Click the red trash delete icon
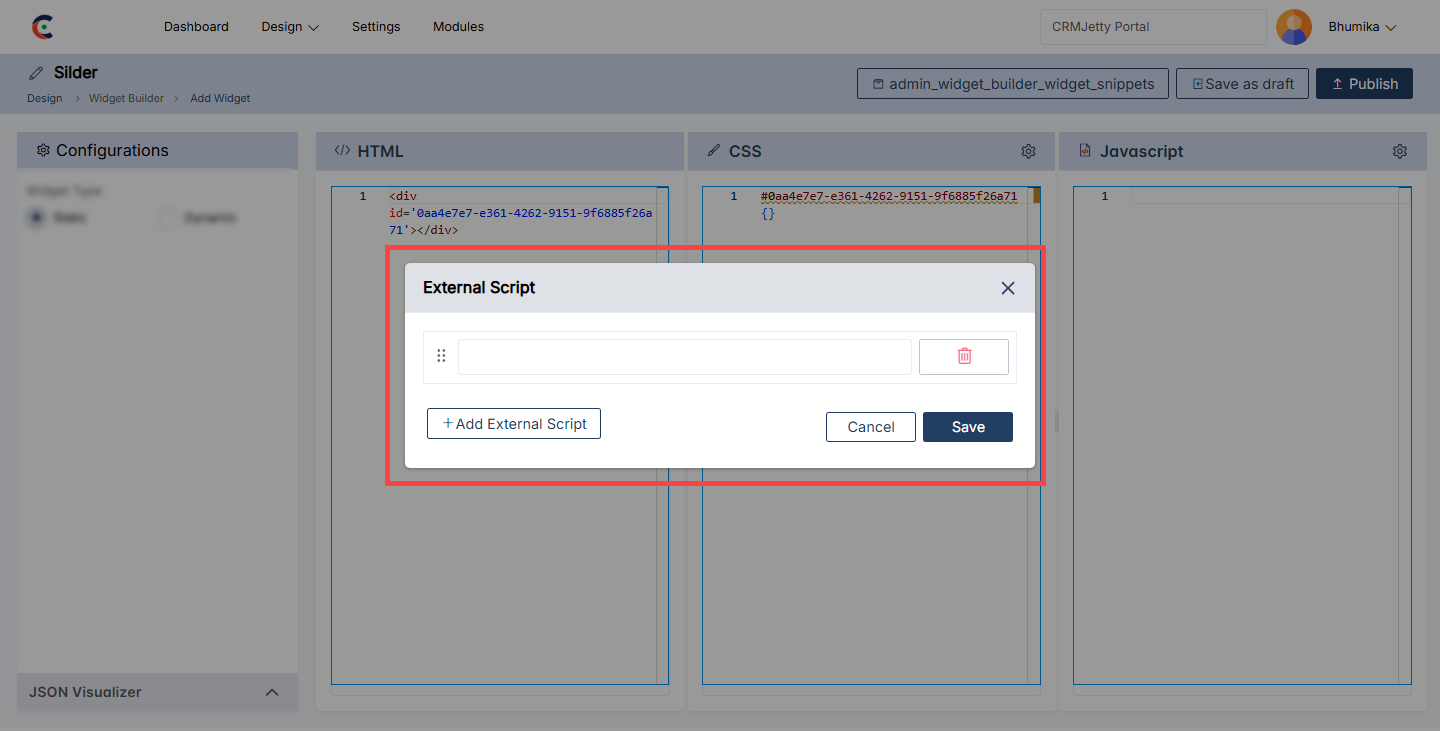 click(963, 357)
